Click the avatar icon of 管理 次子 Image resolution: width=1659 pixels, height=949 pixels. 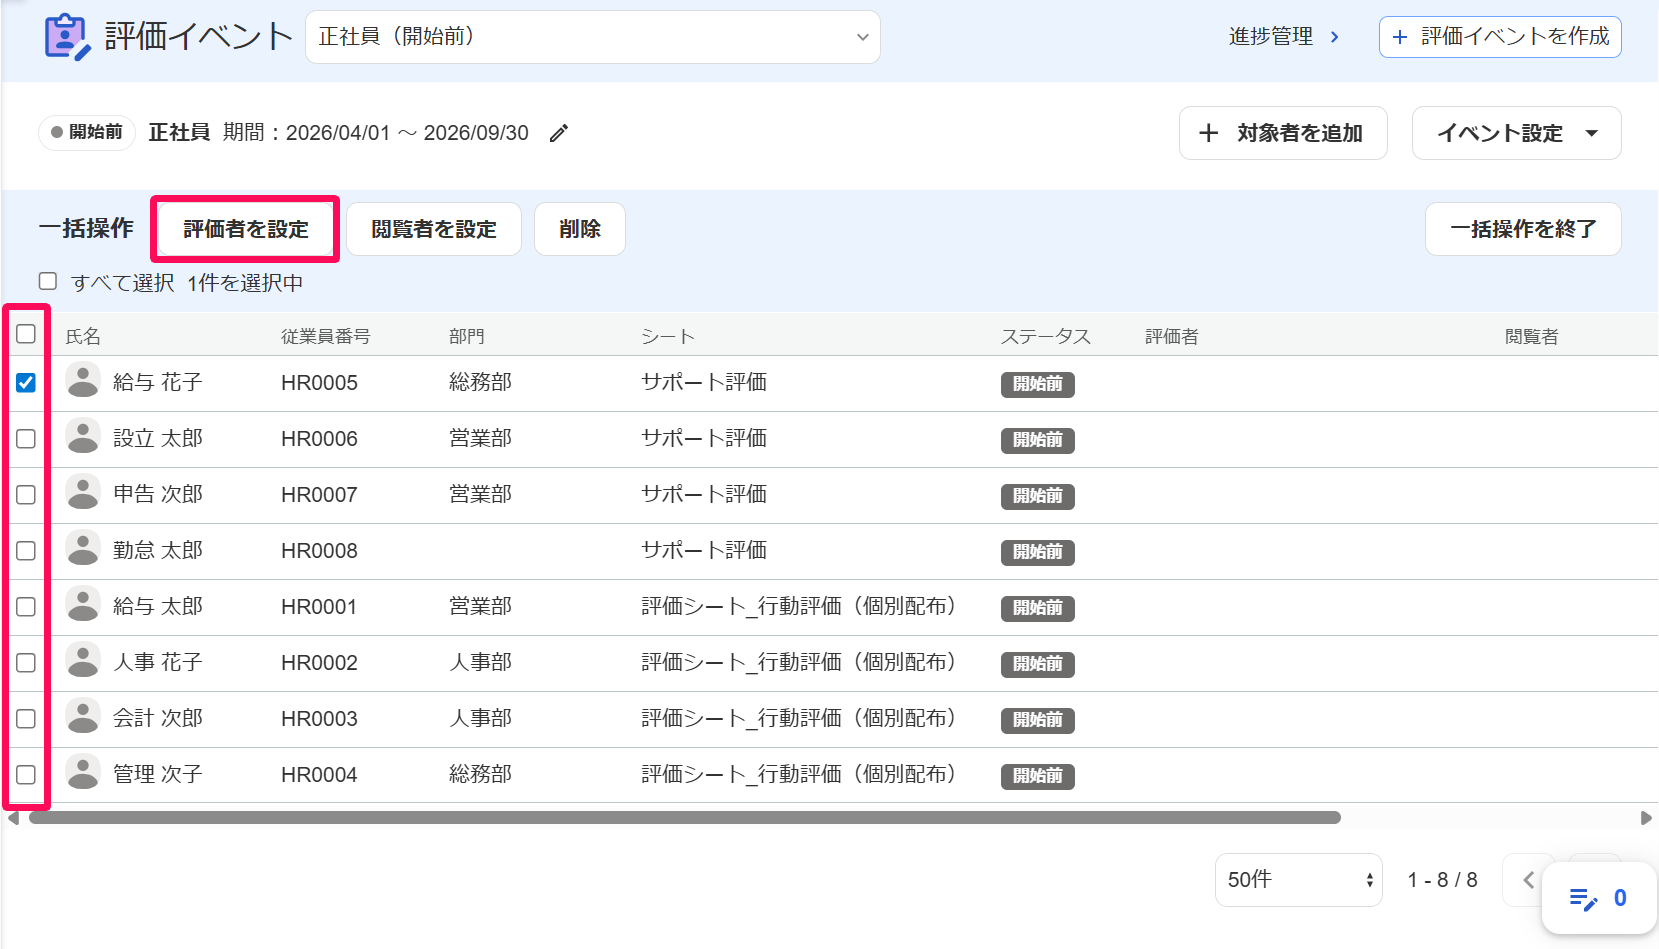(x=83, y=772)
